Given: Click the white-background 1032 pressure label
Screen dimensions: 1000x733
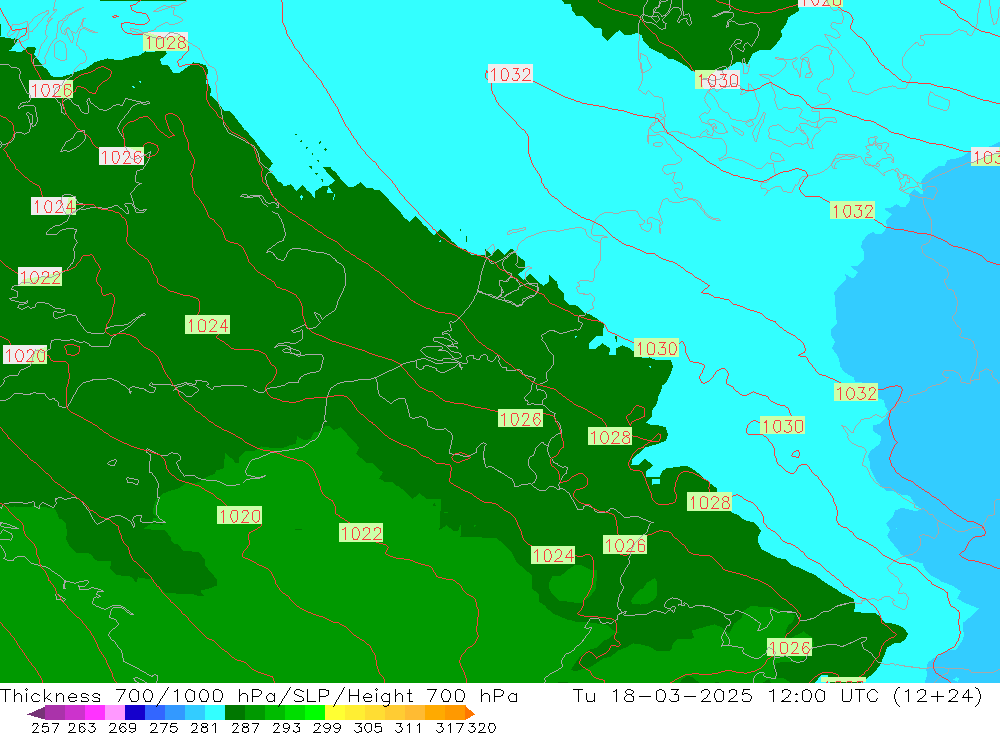Looking at the screenshot, I should tap(510, 74).
